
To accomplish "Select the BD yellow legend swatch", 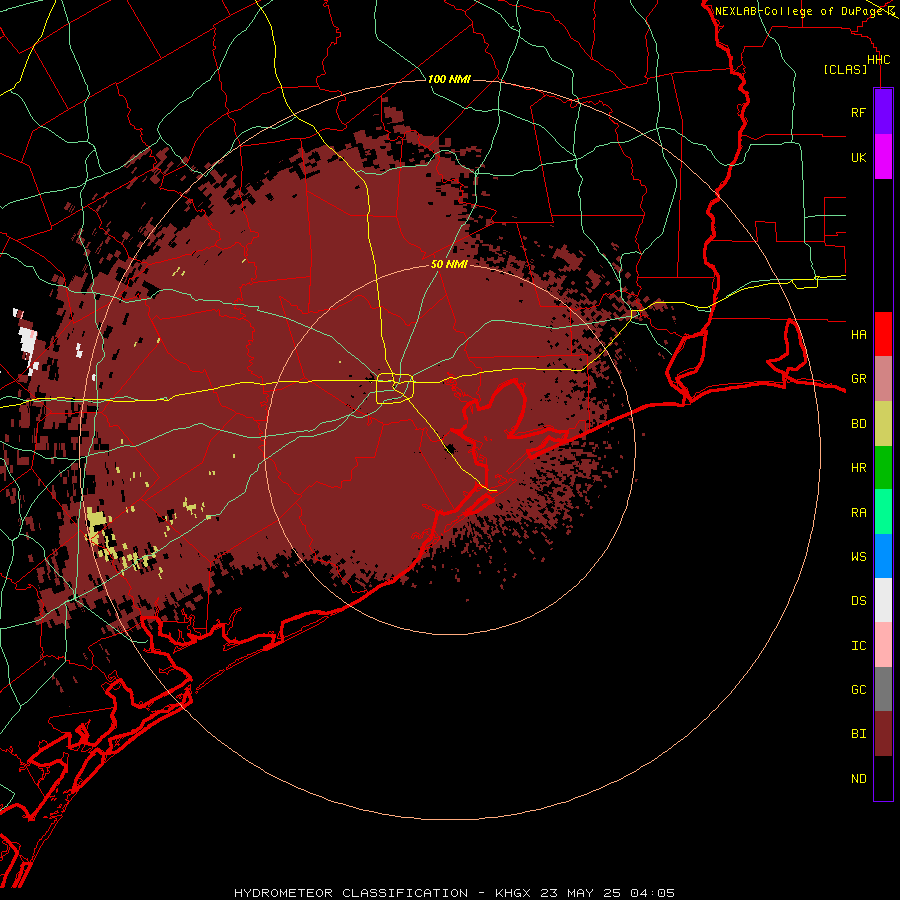I will (x=883, y=424).
